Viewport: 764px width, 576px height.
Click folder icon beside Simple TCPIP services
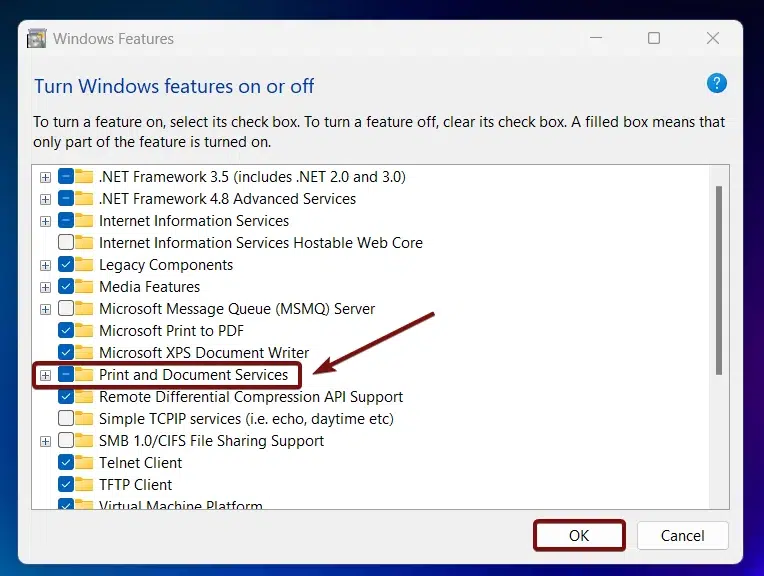pos(84,419)
